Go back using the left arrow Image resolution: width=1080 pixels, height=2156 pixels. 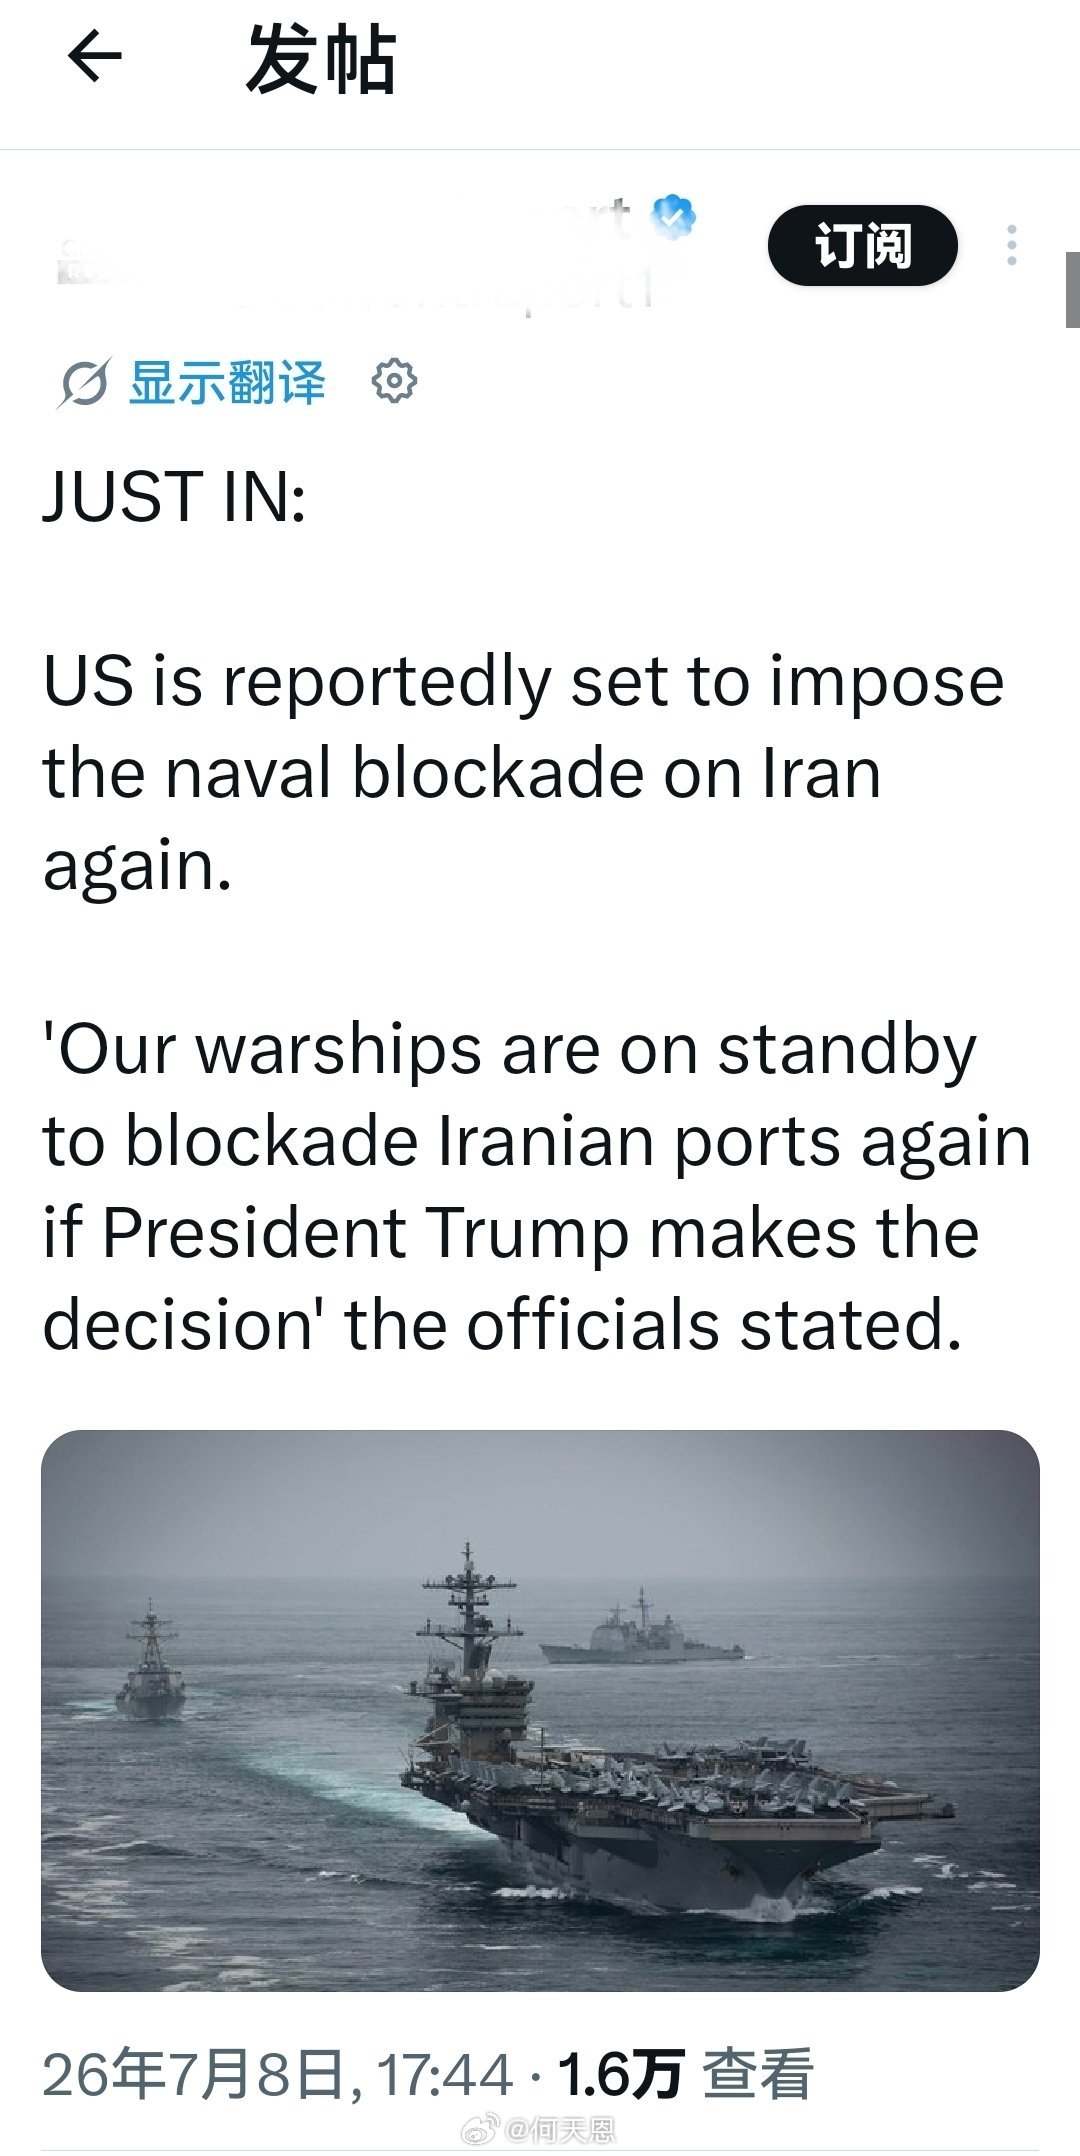pyautogui.click(x=94, y=55)
